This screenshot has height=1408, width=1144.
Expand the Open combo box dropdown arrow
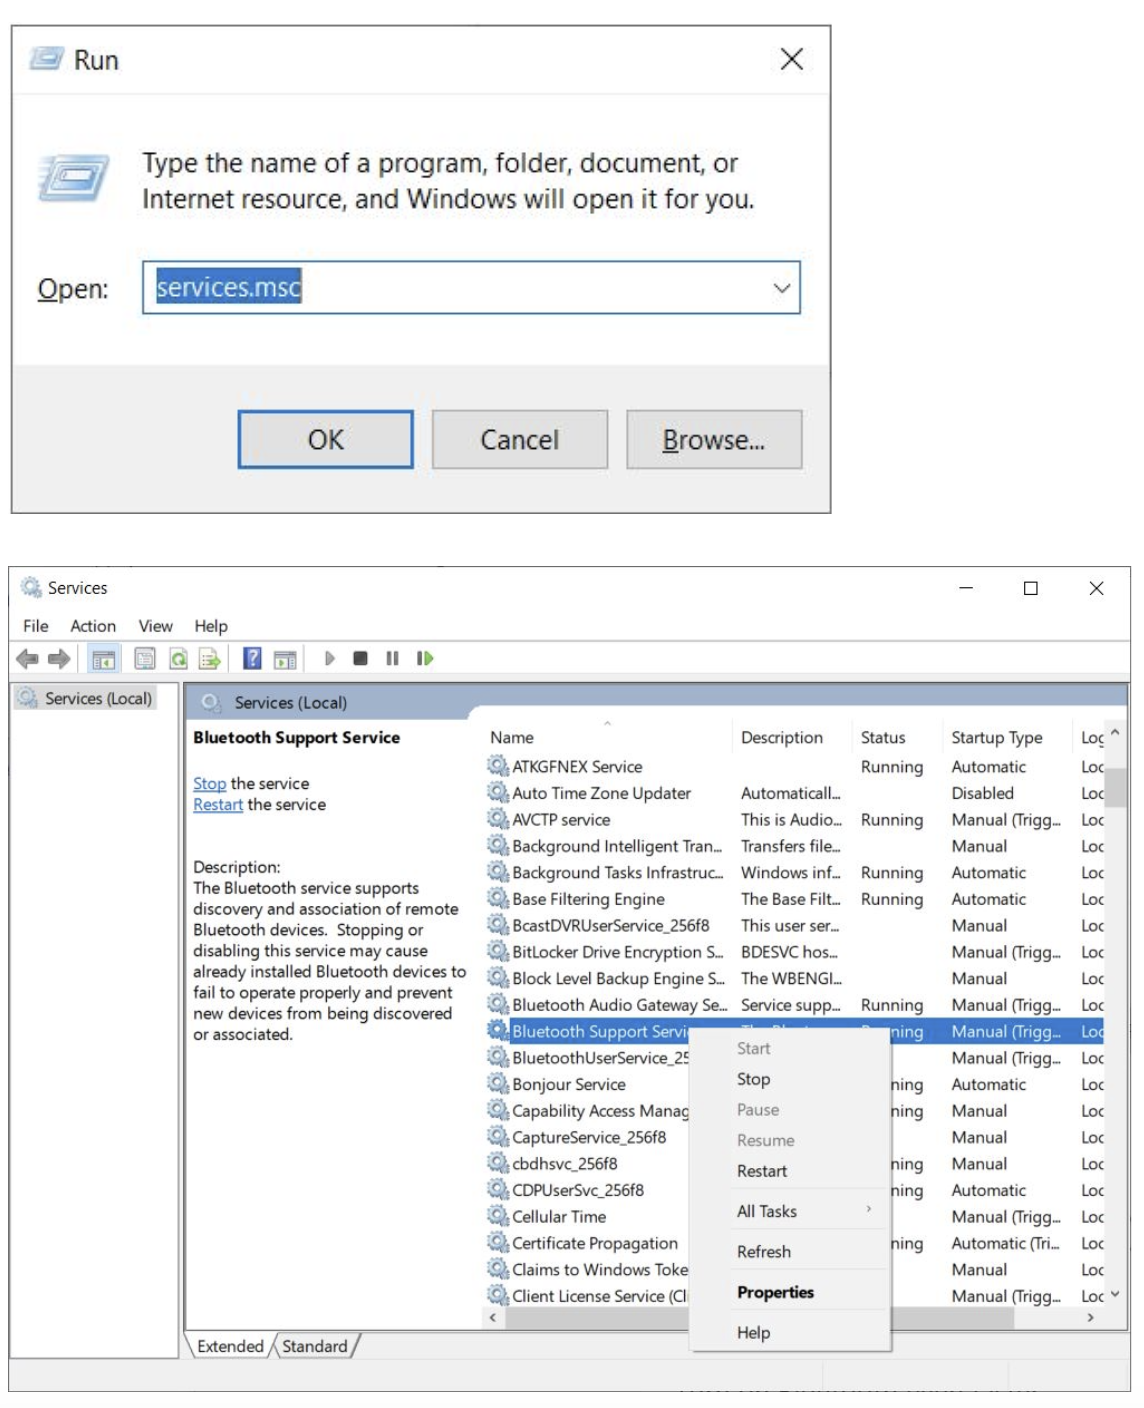tap(781, 288)
